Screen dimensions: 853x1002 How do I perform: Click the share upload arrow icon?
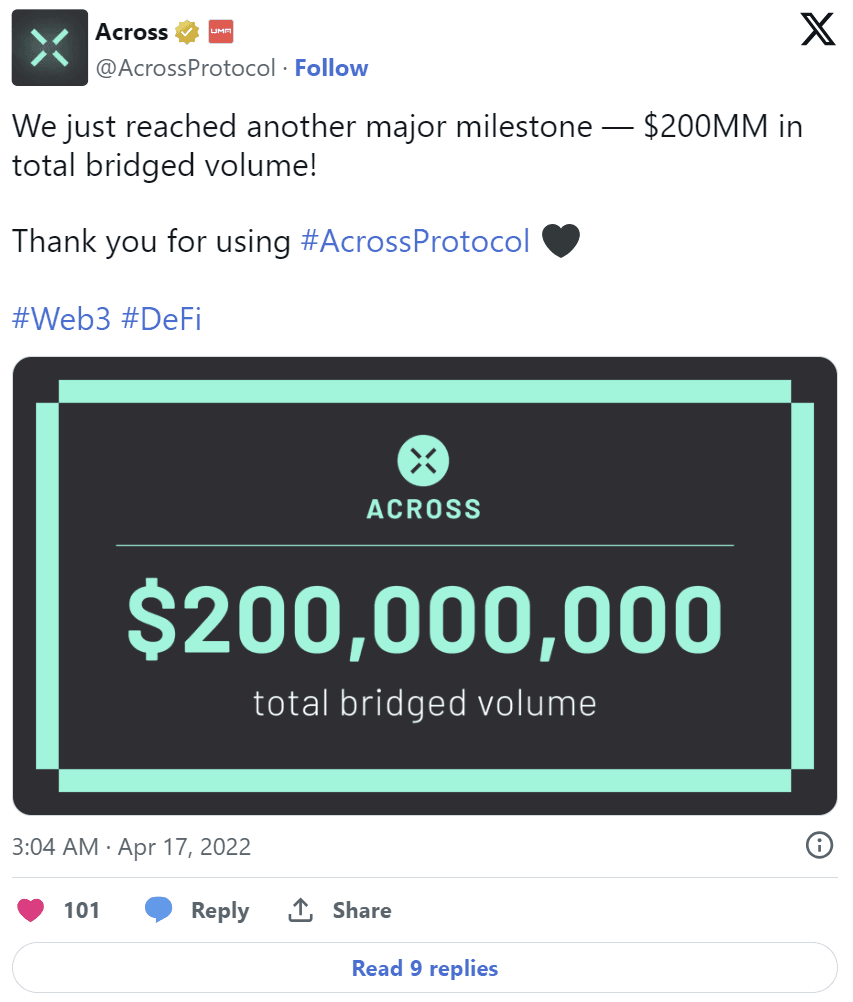click(300, 910)
